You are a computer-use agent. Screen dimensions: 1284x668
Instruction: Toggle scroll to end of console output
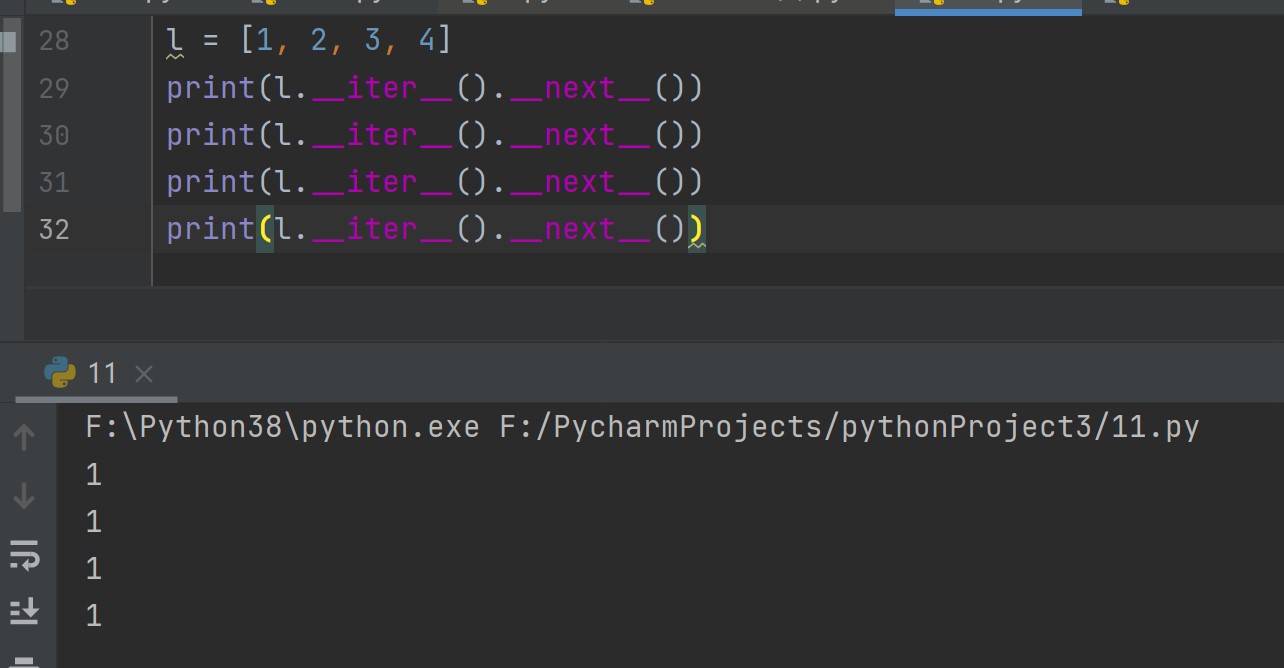pos(24,610)
